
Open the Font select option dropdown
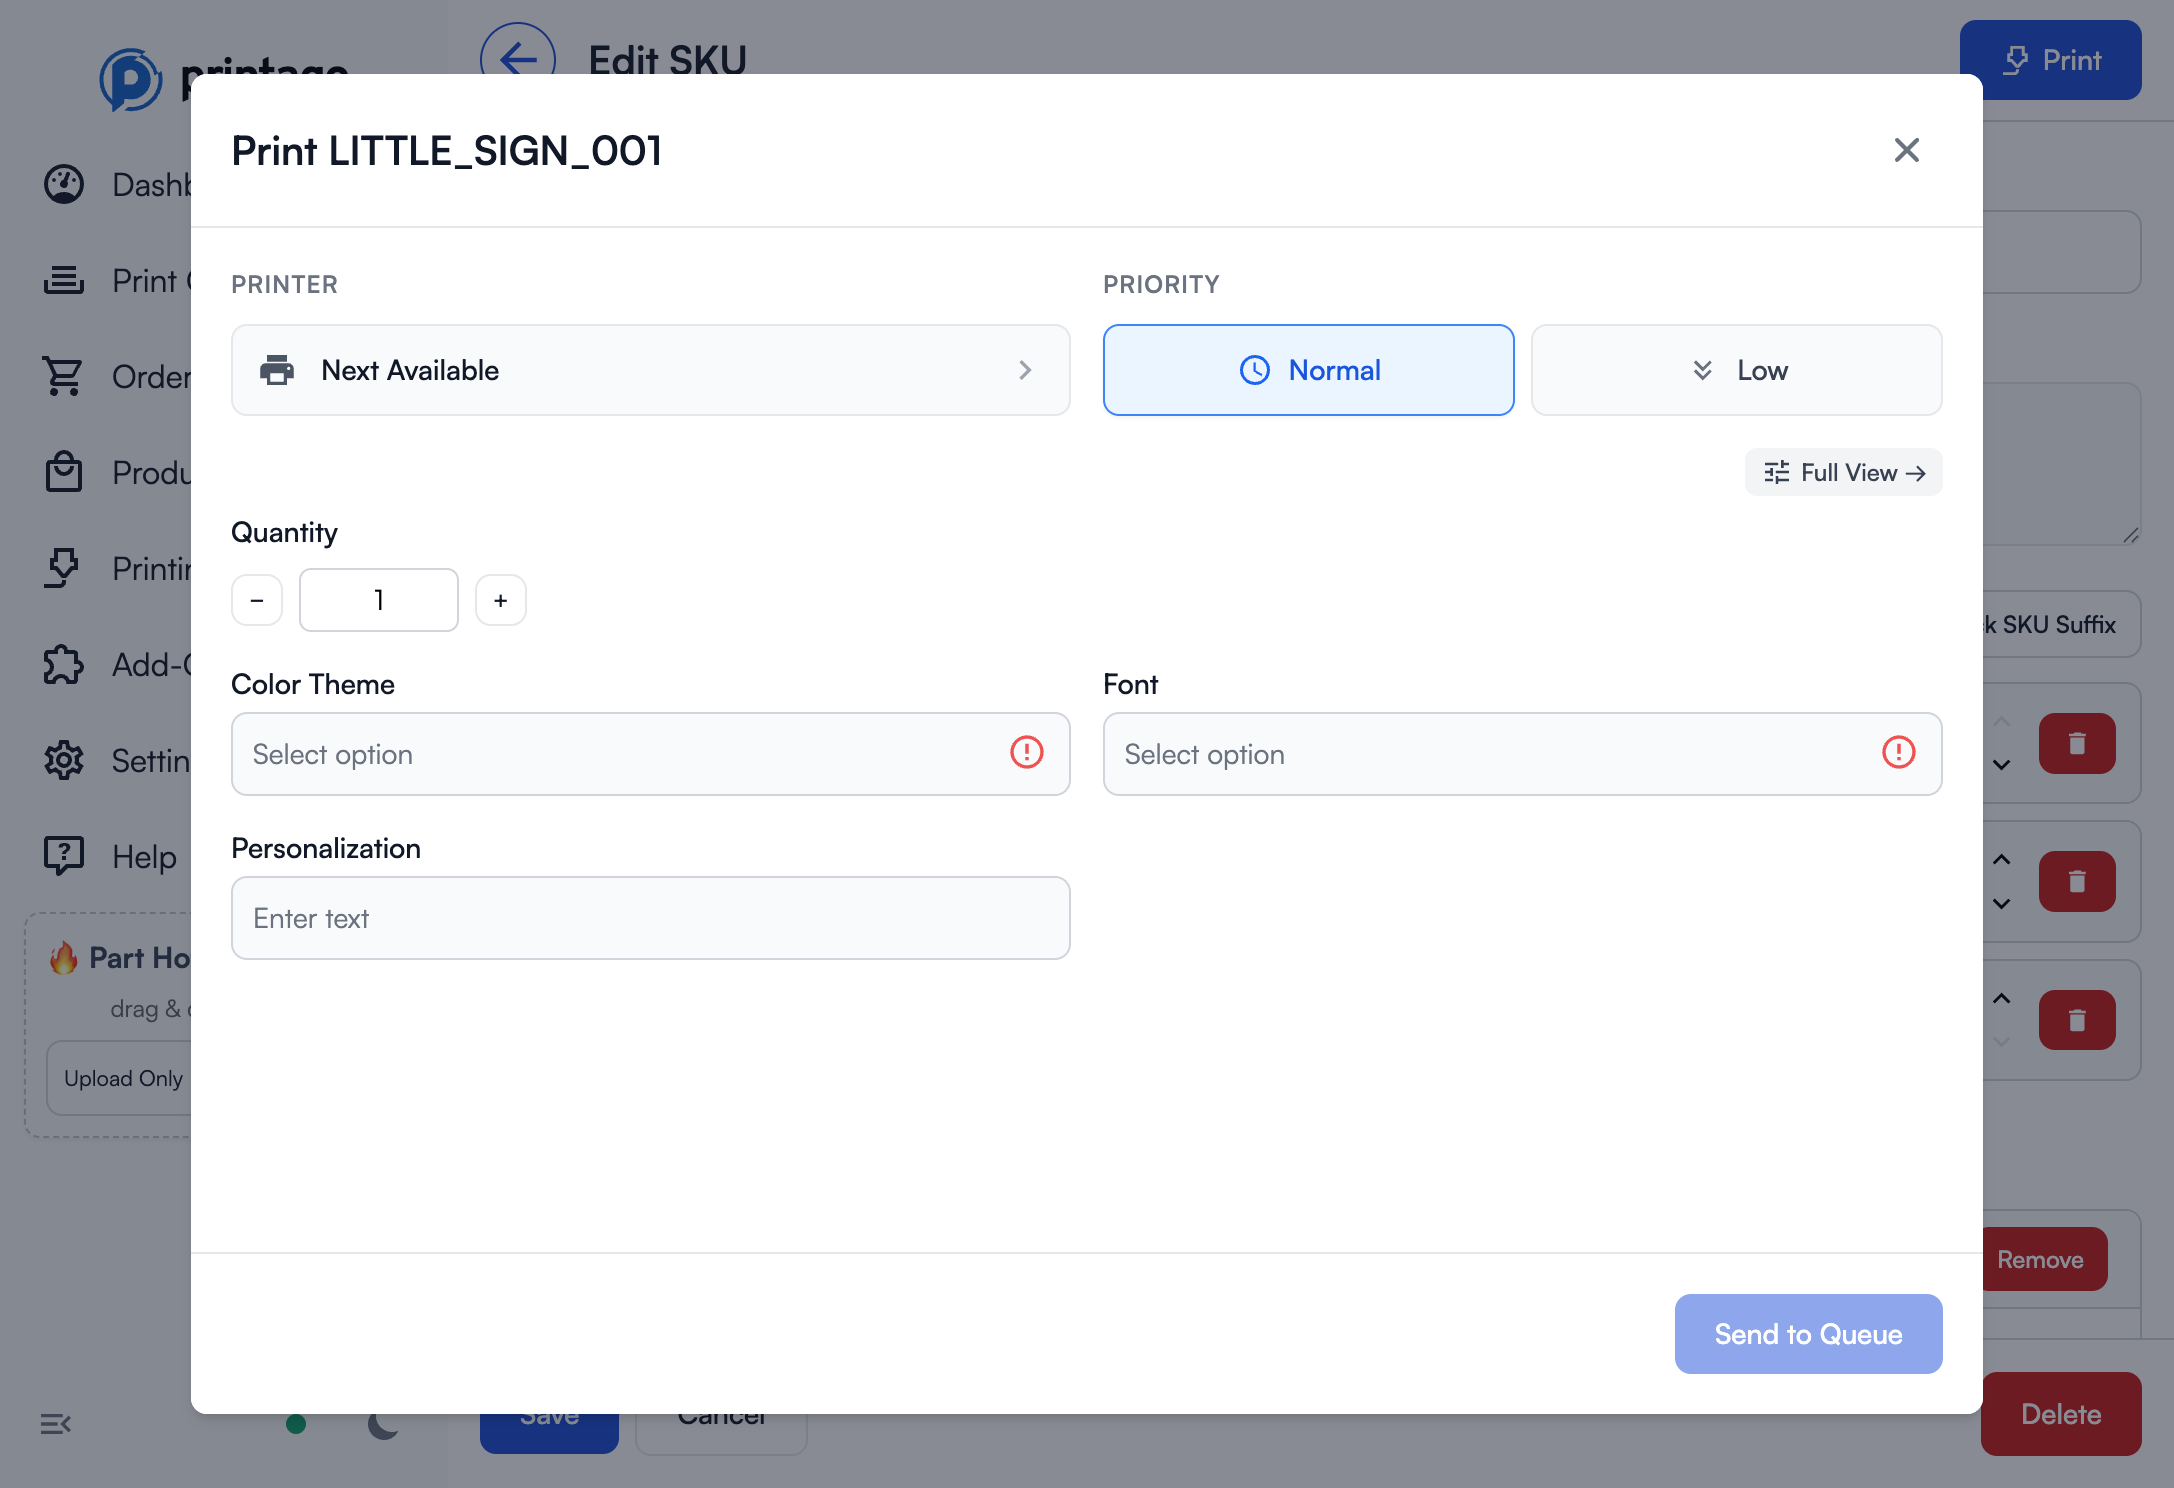[1522, 754]
